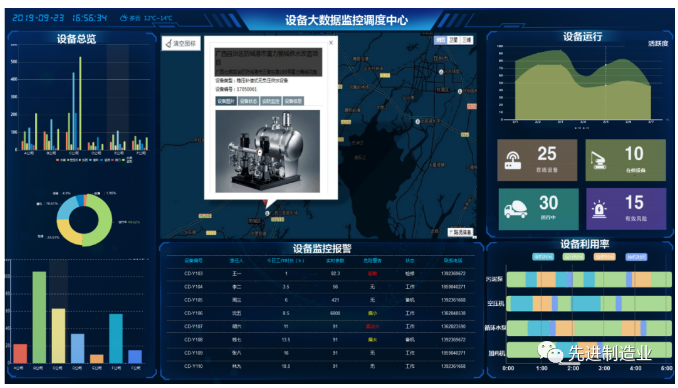The height and width of the screenshot is (388, 678).
Task: Click the red location pin under the popup
Action: (x=265, y=202)
